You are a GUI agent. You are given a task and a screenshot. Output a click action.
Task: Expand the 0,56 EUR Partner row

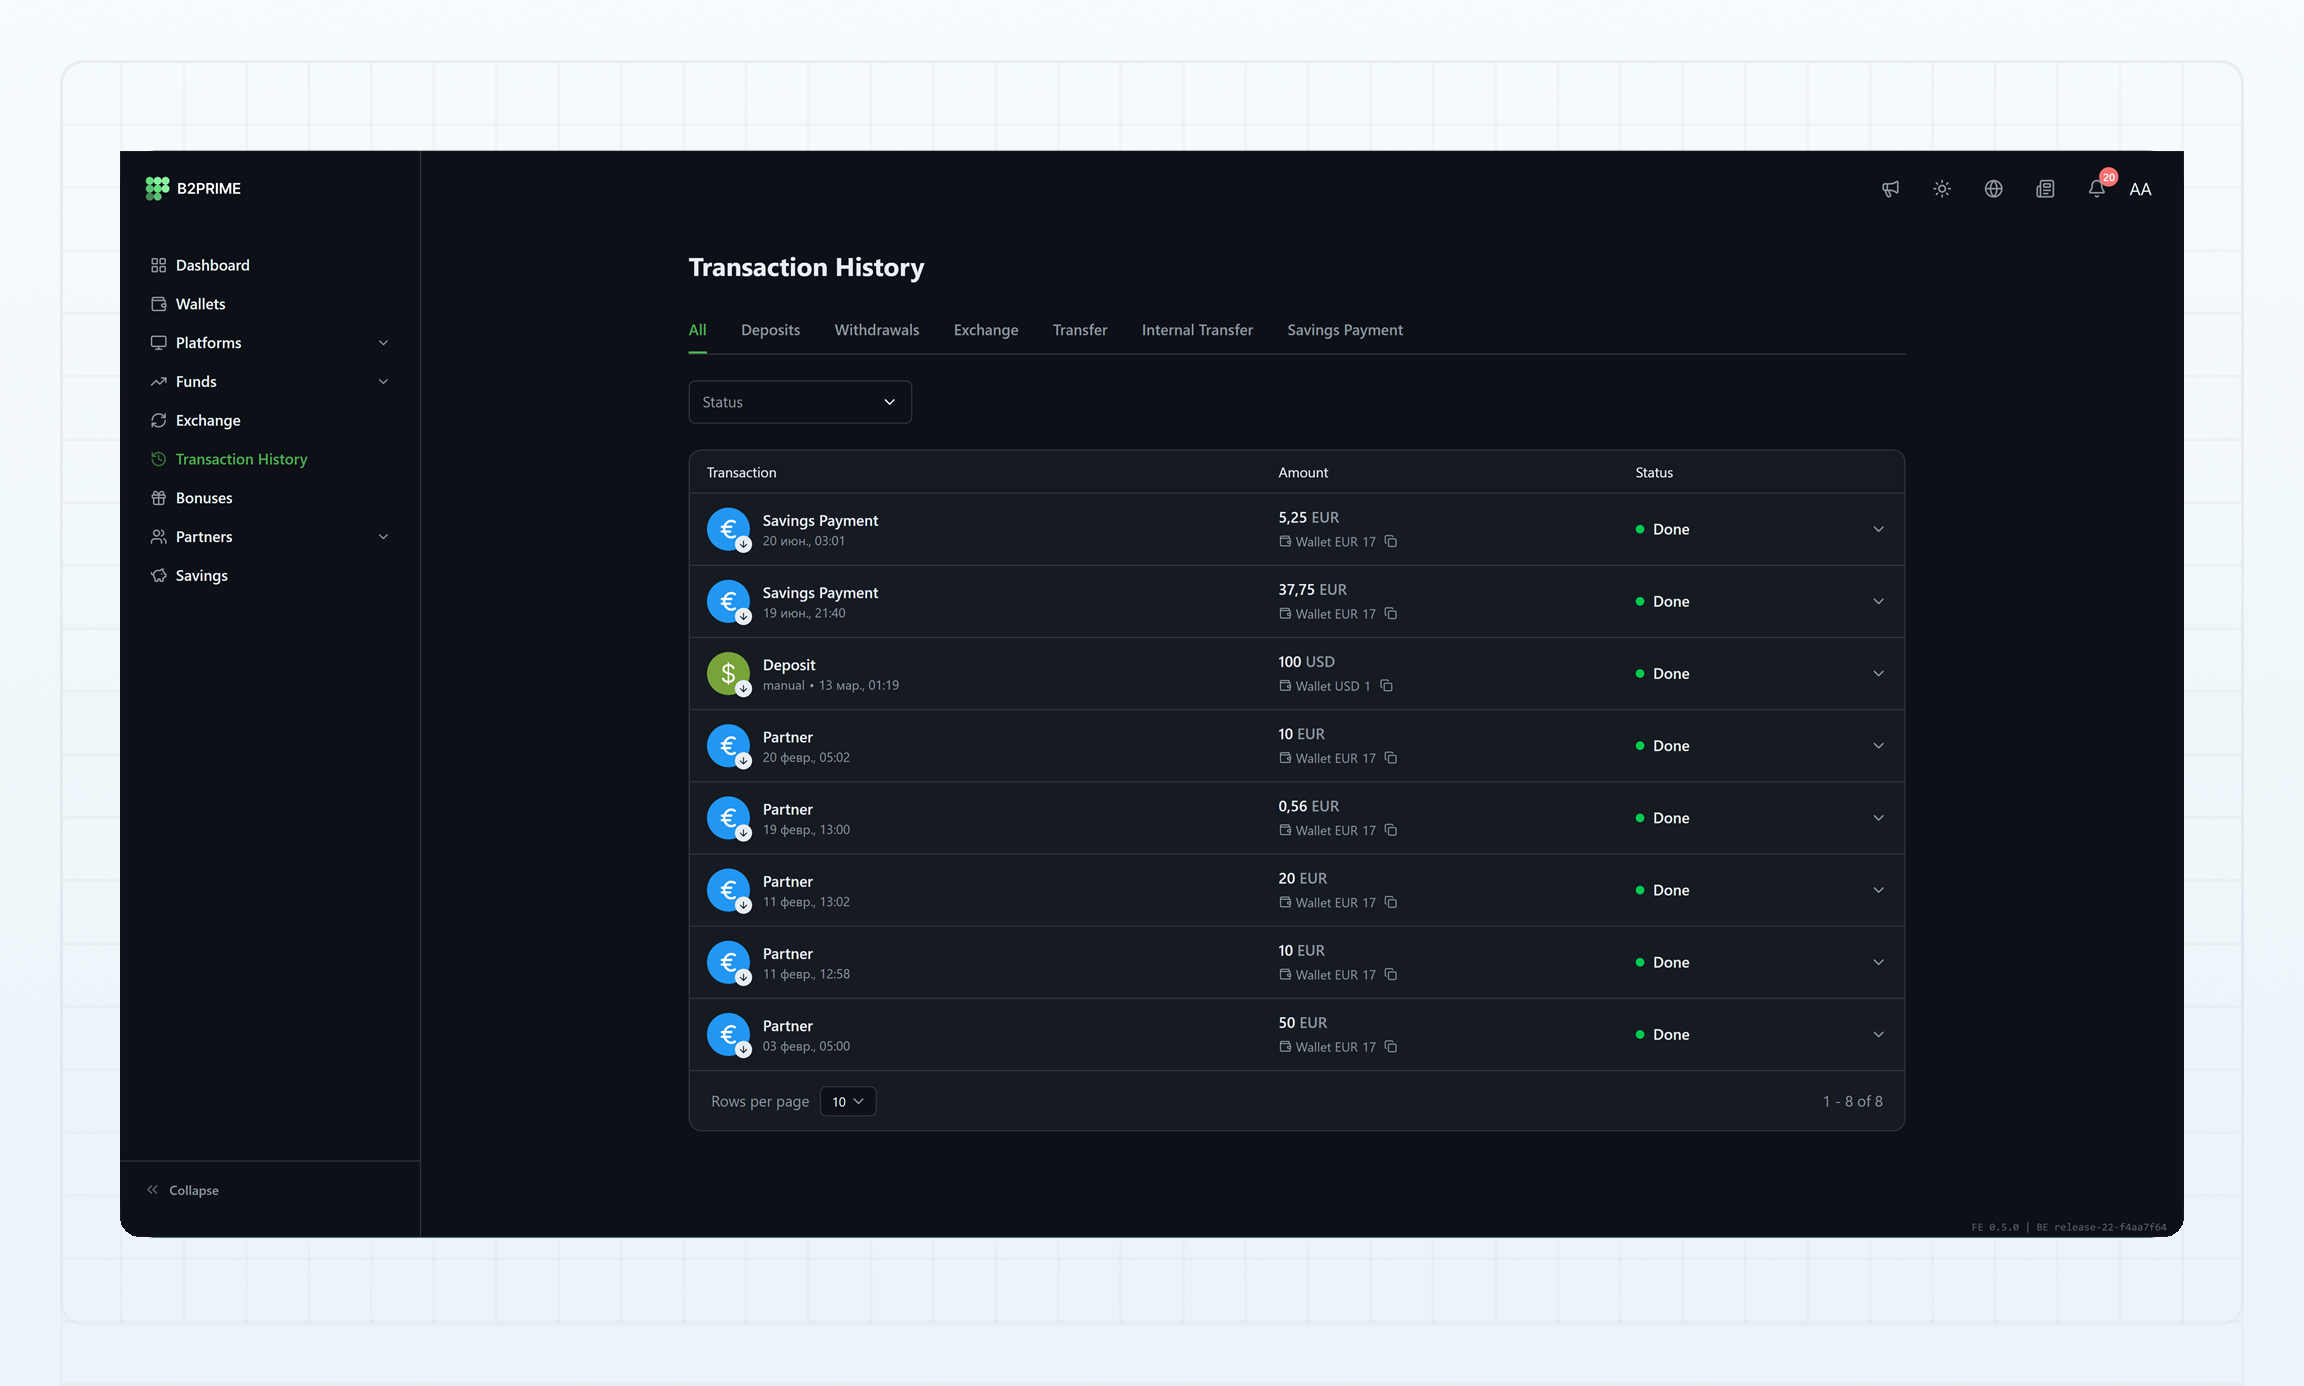point(1878,818)
